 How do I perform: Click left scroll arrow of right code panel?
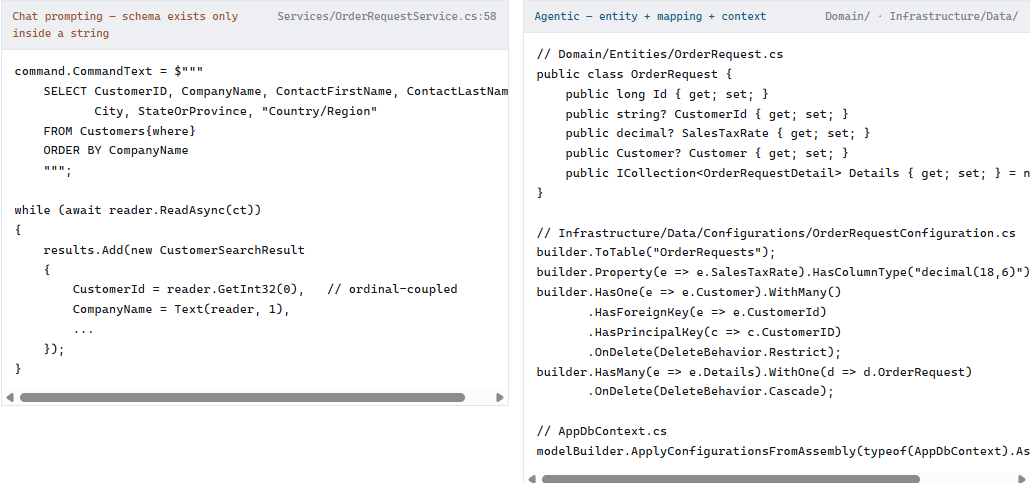(533, 479)
